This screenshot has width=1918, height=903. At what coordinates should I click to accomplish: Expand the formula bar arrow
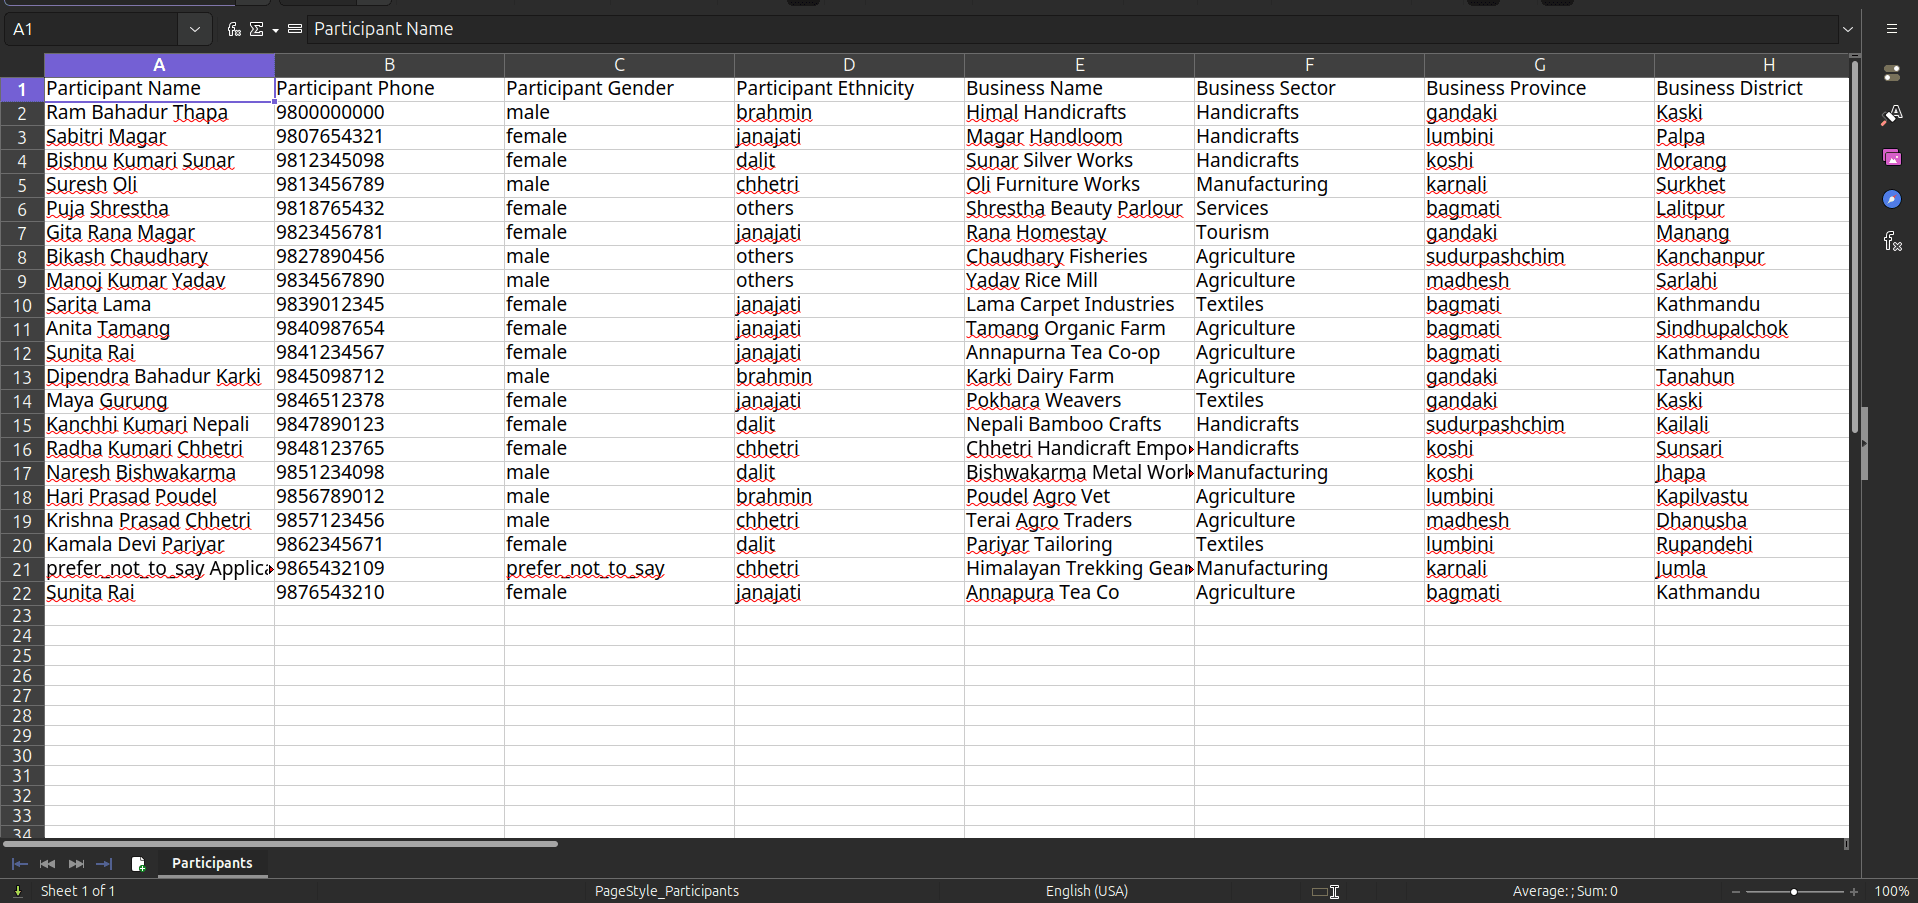coord(1848,29)
